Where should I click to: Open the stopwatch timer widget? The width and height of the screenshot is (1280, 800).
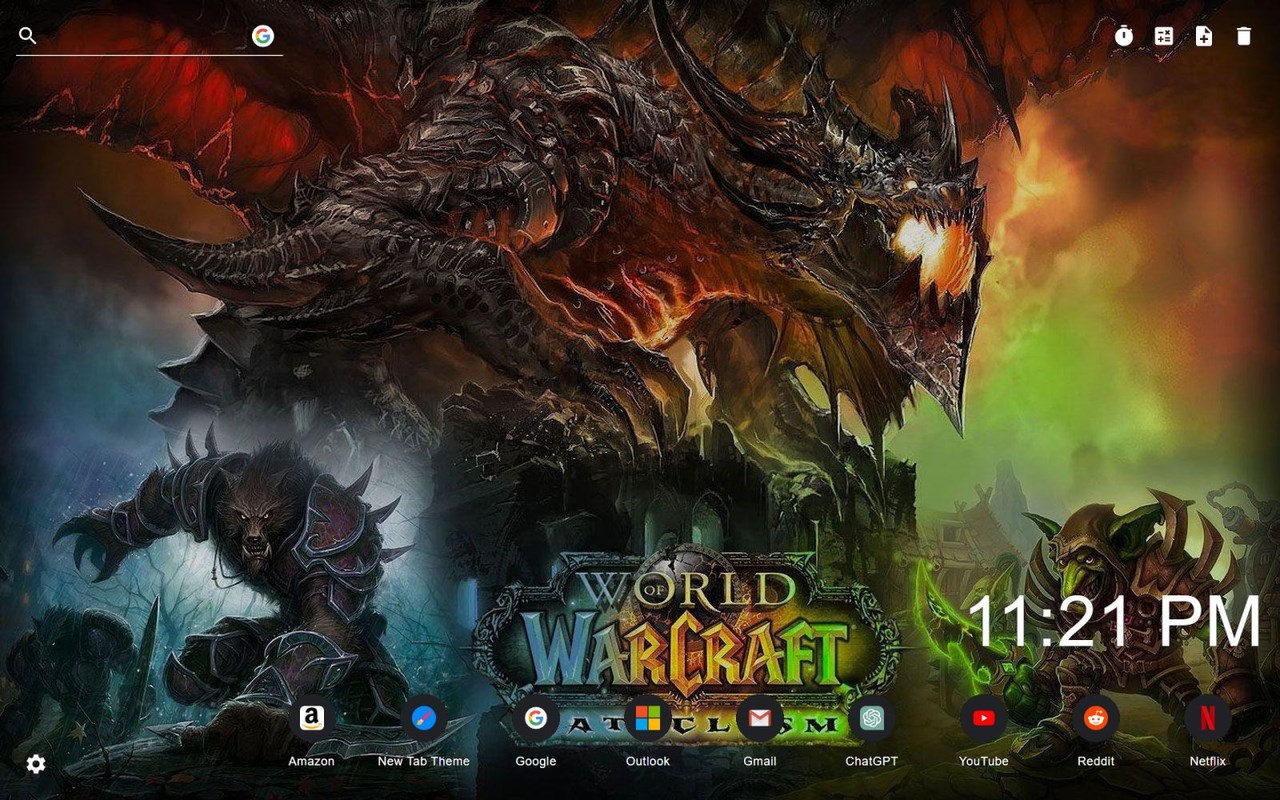(1124, 36)
